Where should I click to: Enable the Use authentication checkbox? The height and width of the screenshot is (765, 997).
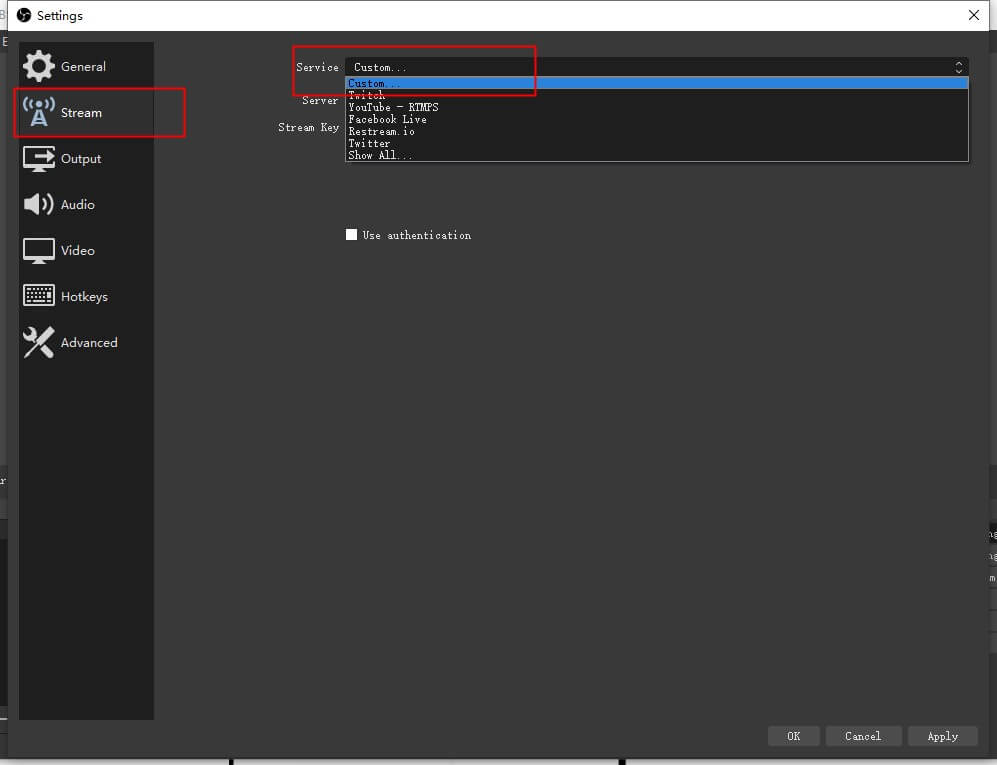pyautogui.click(x=351, y=235)
